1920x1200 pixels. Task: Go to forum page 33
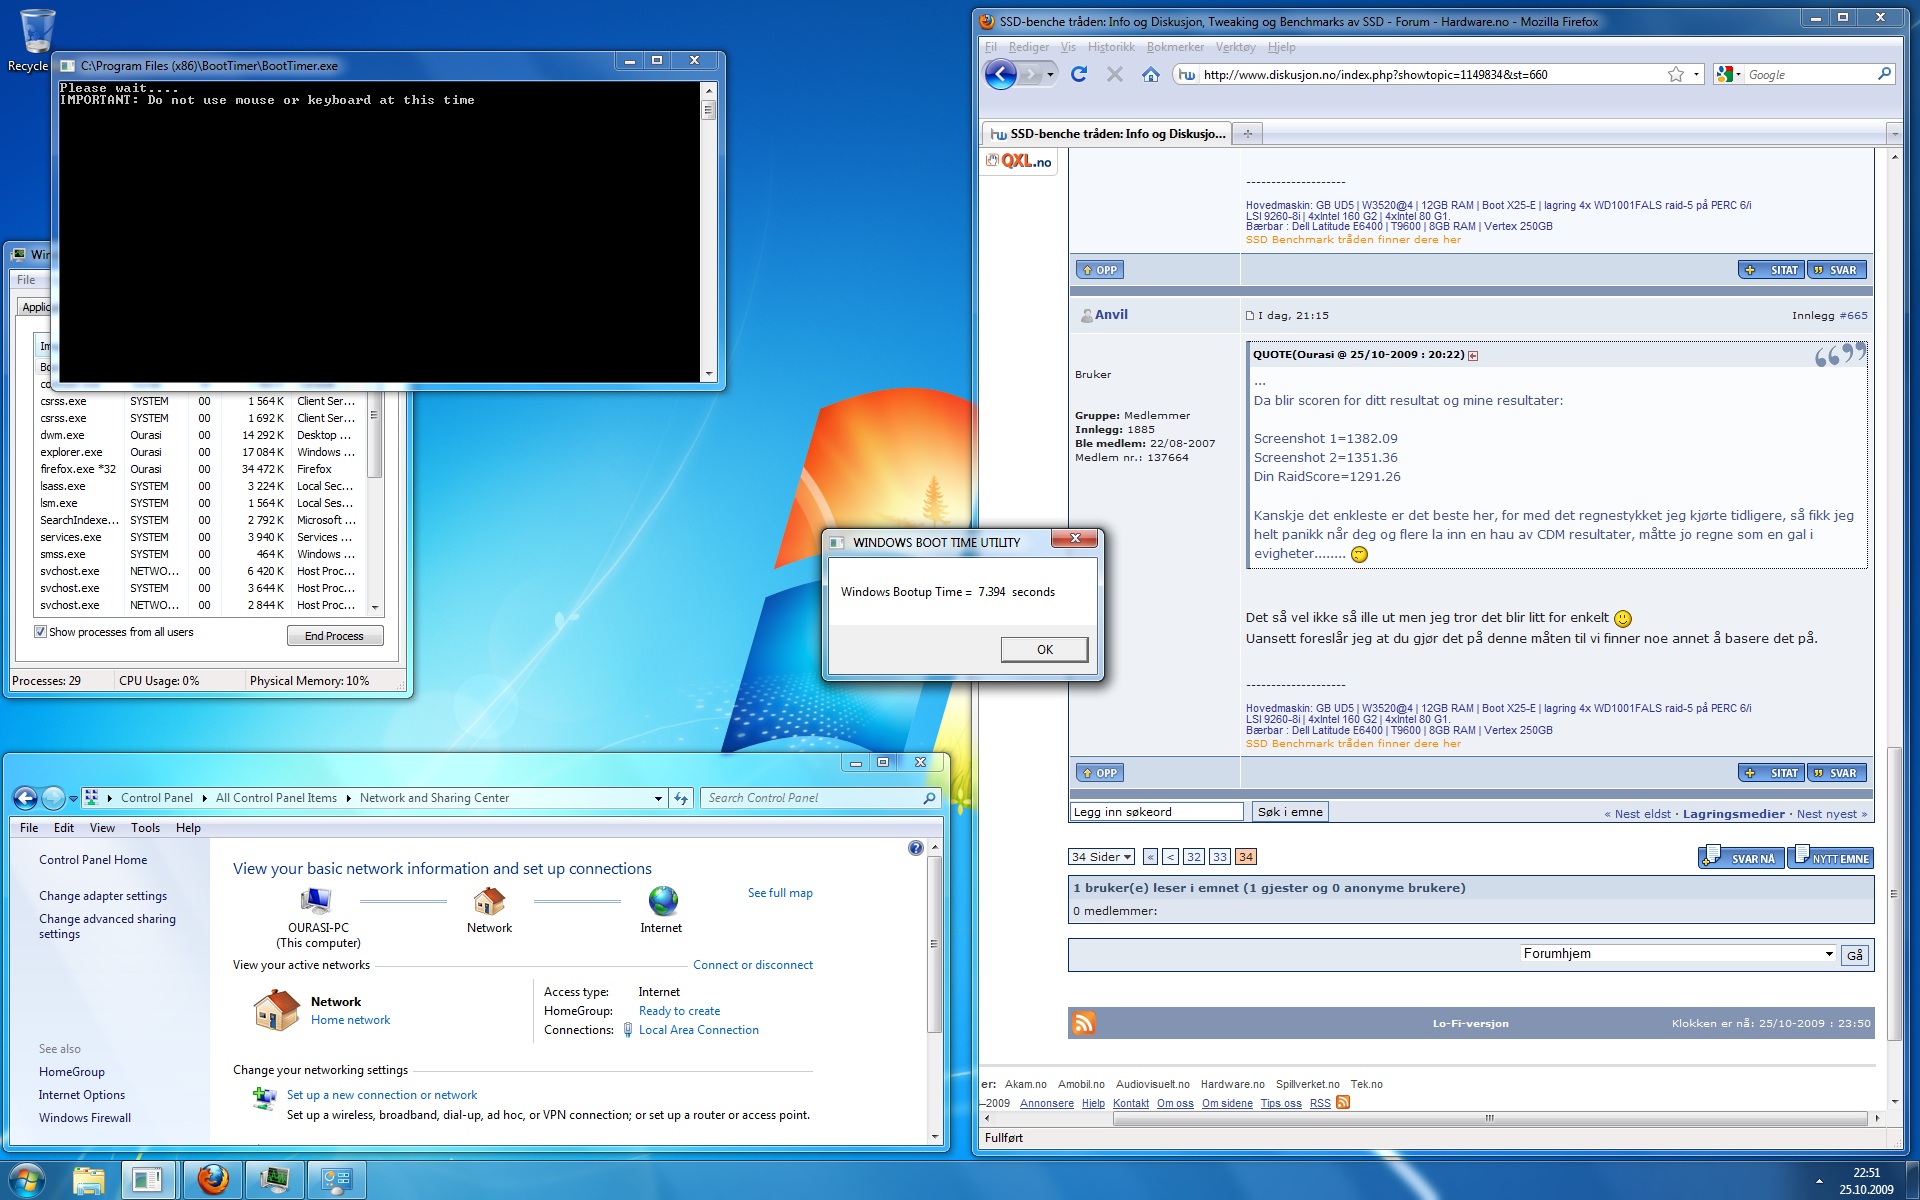pyautogui.click(x=1219, y=857)
